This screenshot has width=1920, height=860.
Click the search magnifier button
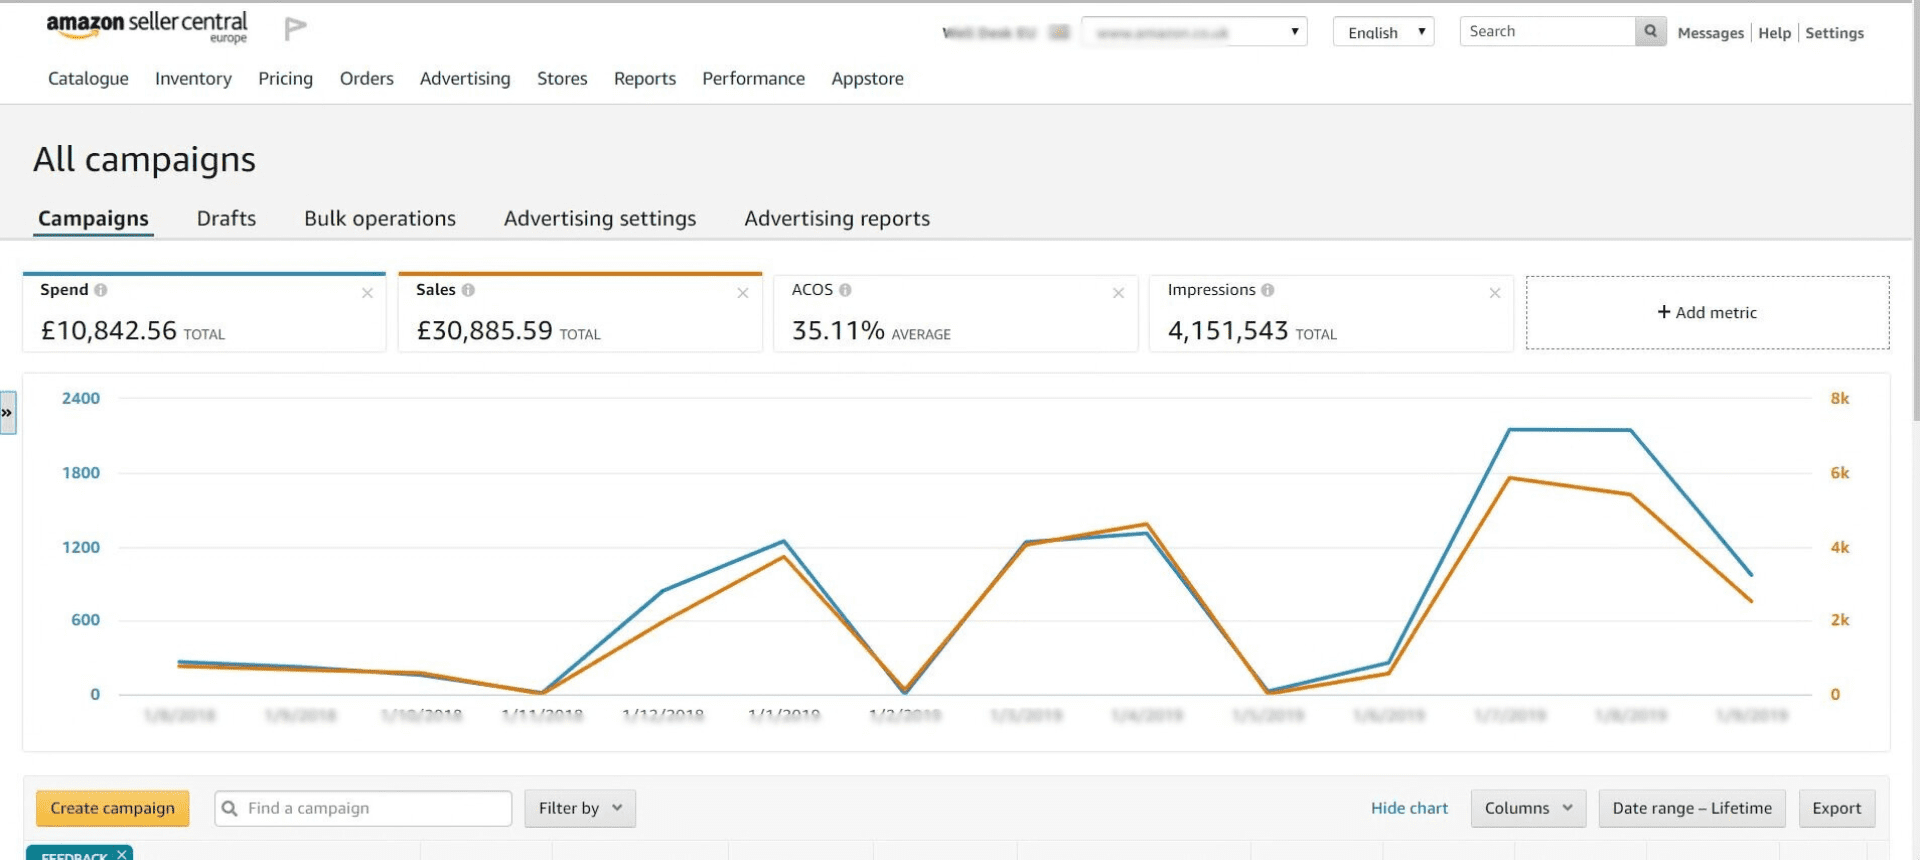click(x=1650, y=32)
